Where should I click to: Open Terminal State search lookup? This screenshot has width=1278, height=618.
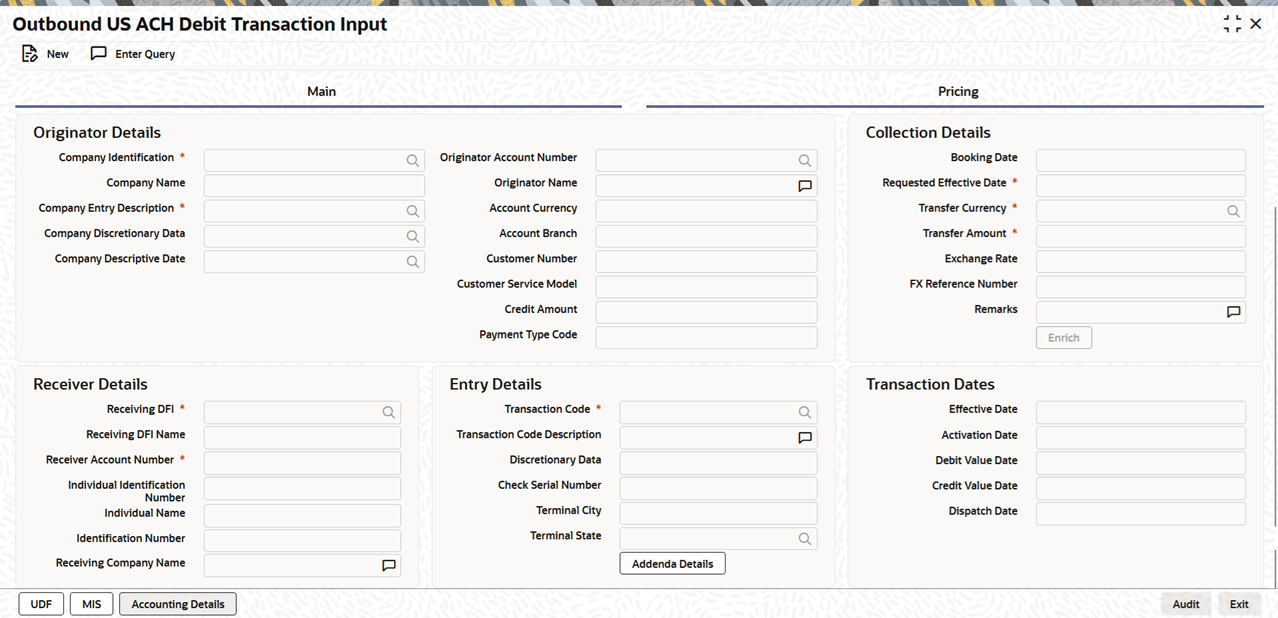[805, 538]
